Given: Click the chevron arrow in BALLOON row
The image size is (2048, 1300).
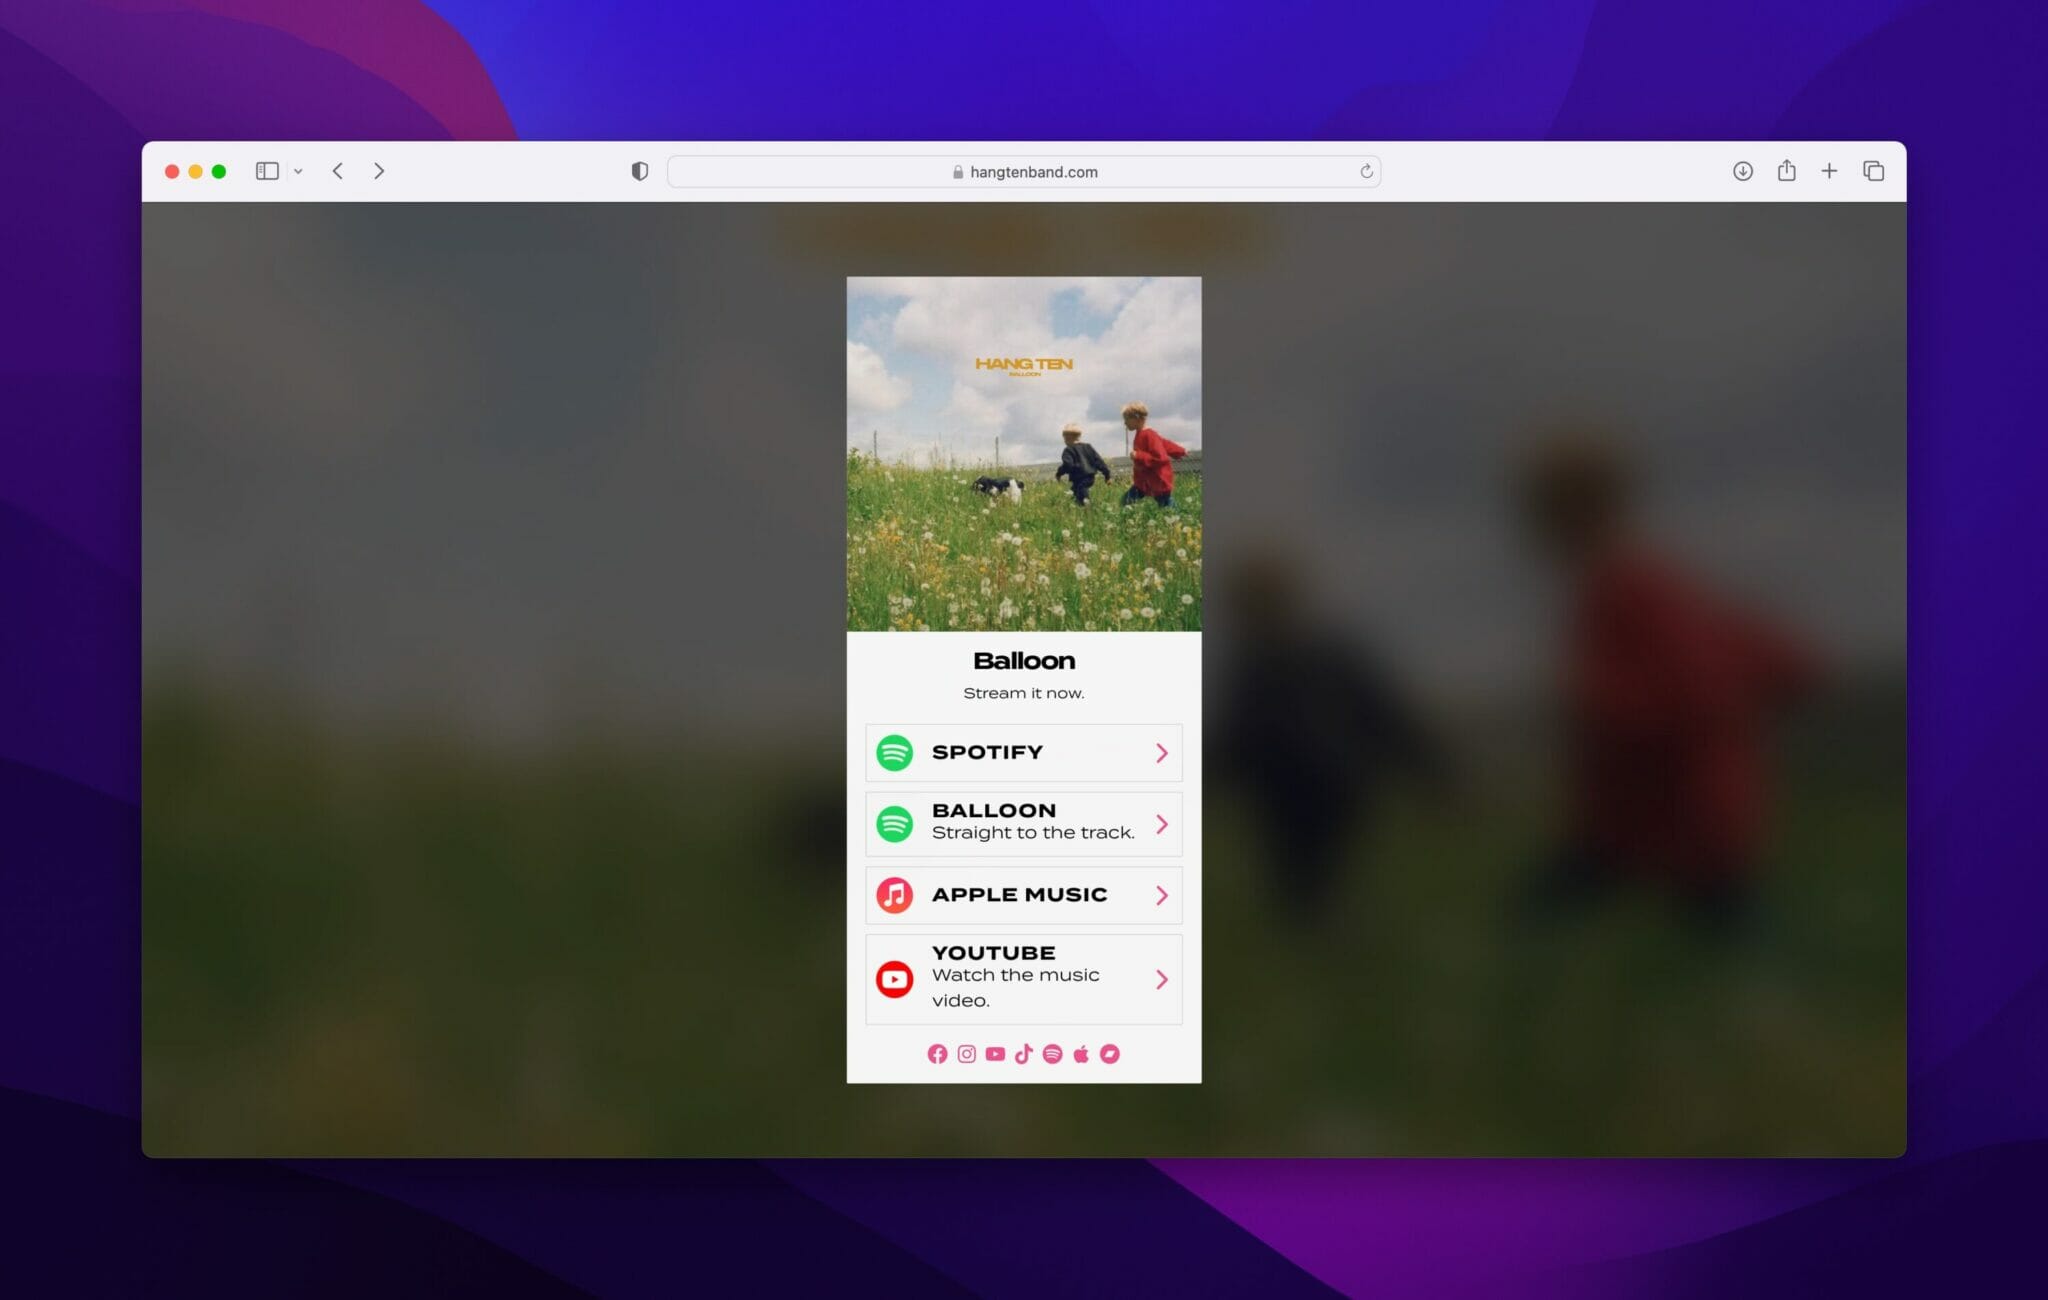Looking at the screenshot, I should click(x=1162, y=824).
